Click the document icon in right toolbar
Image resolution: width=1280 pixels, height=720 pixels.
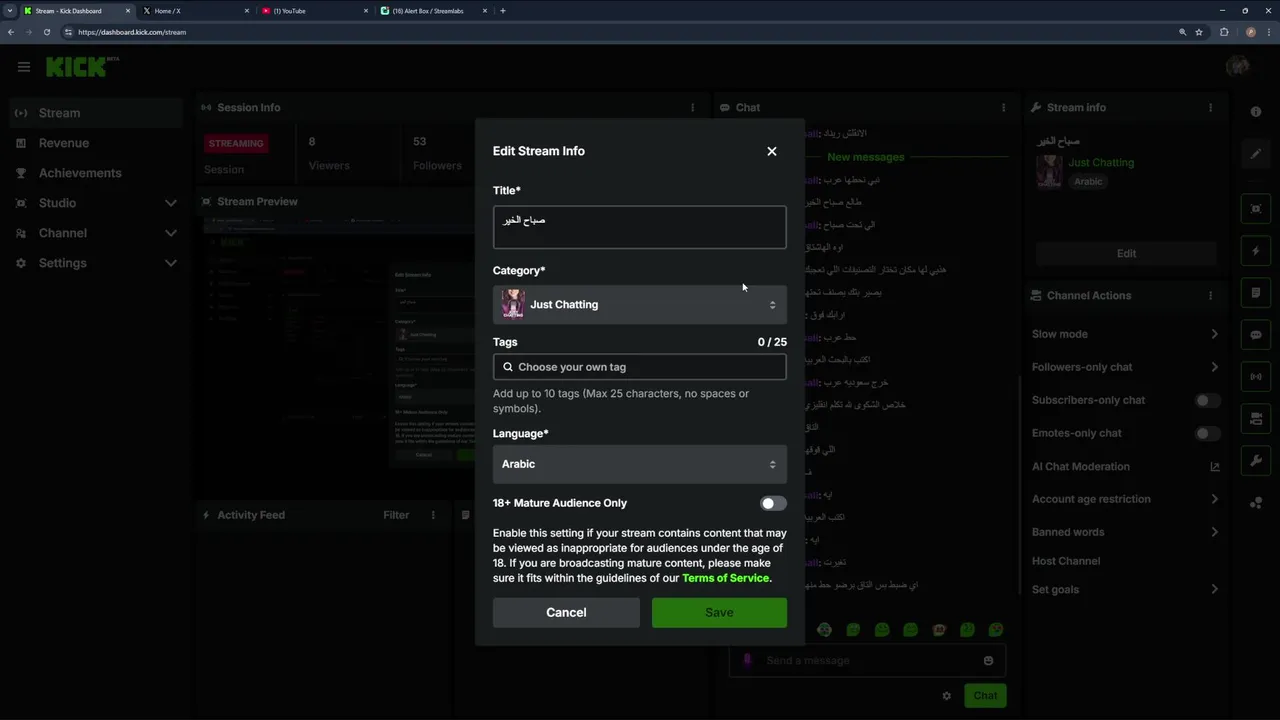tap(1256, 293)
